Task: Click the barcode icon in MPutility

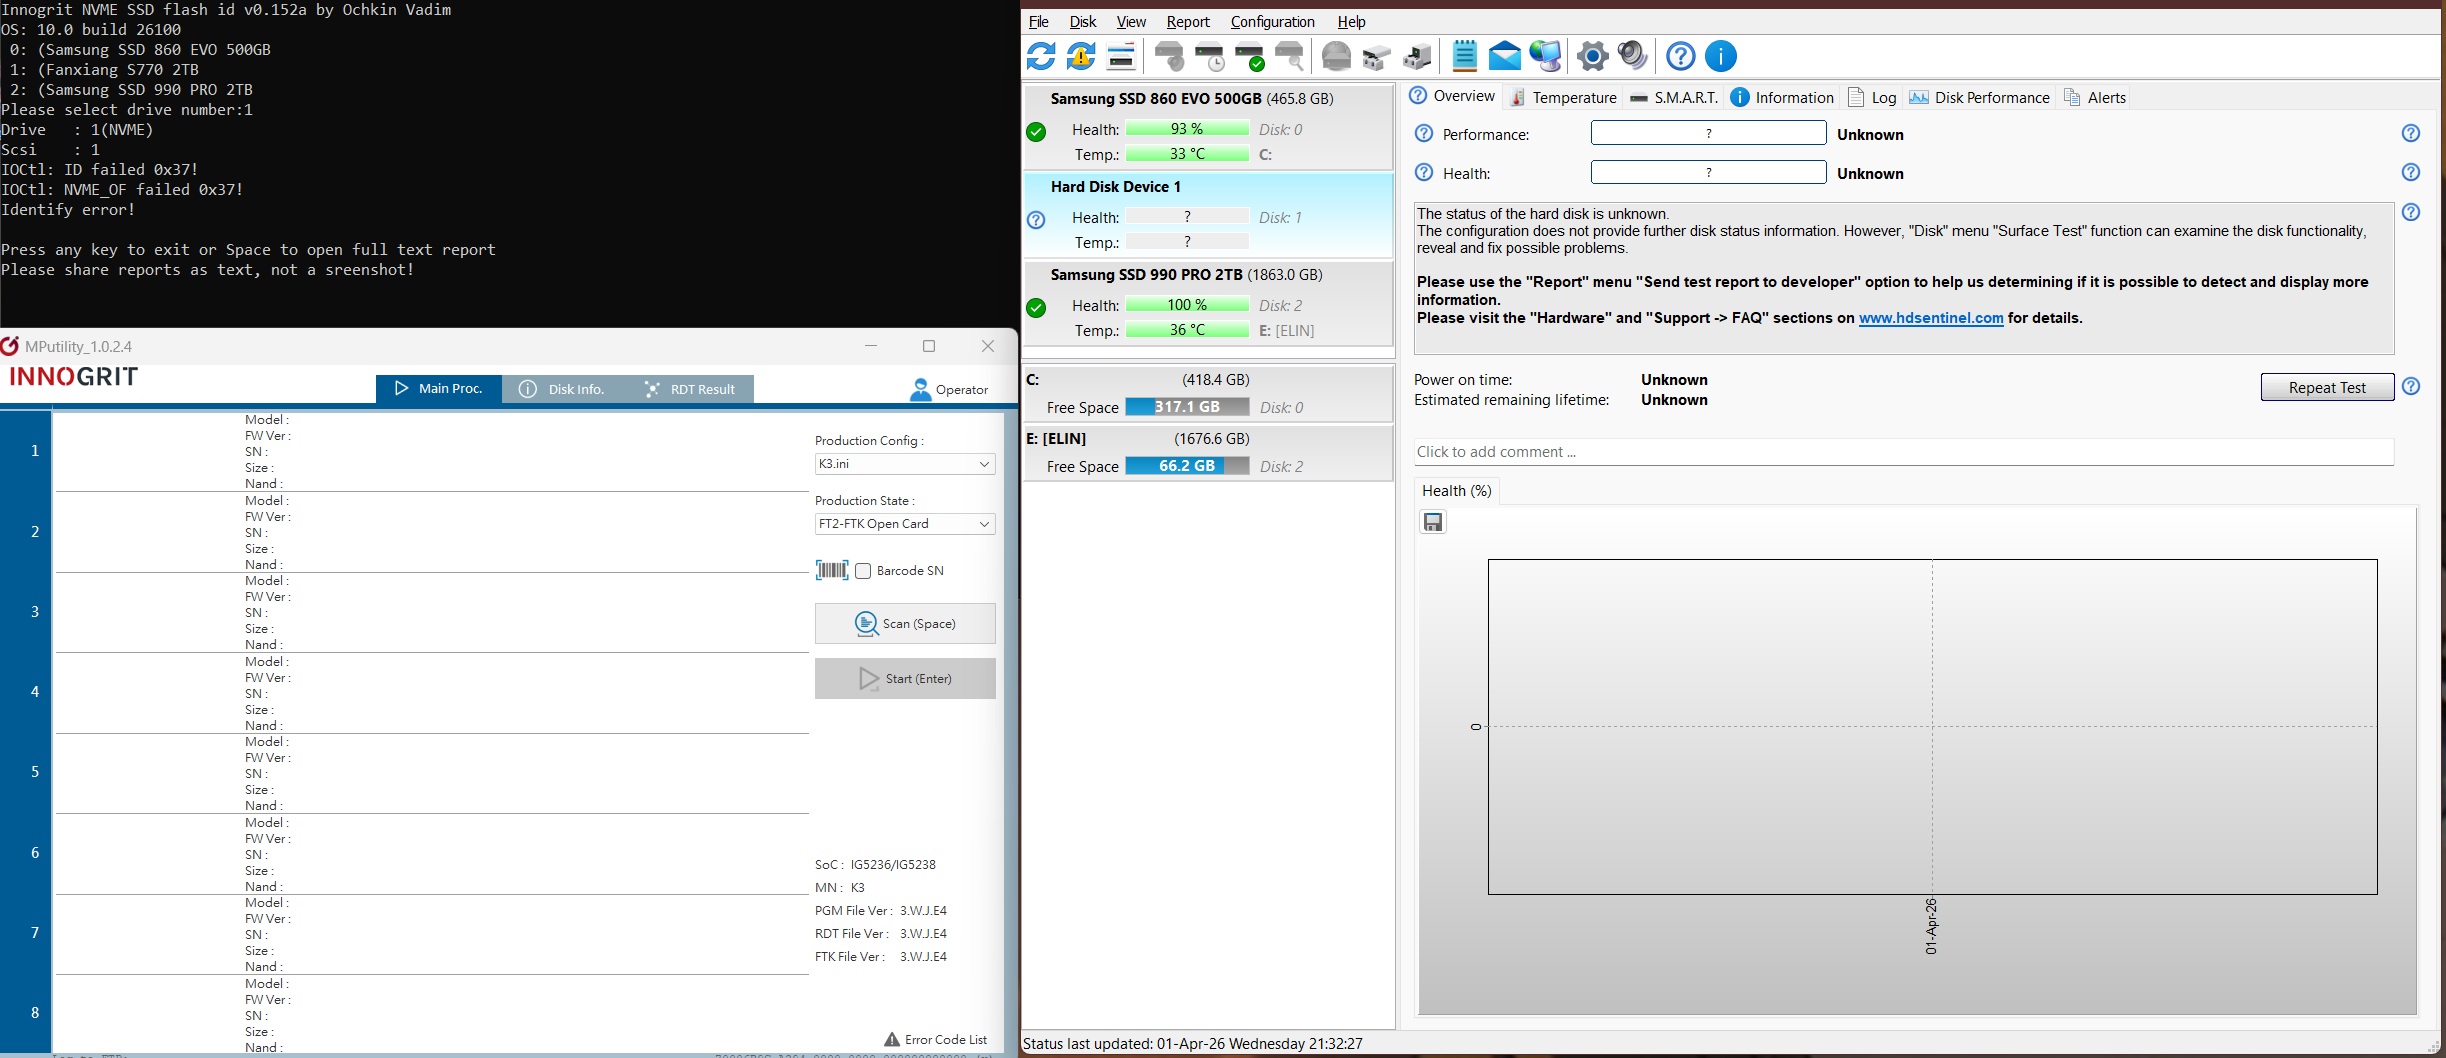Action: point(832,570)
